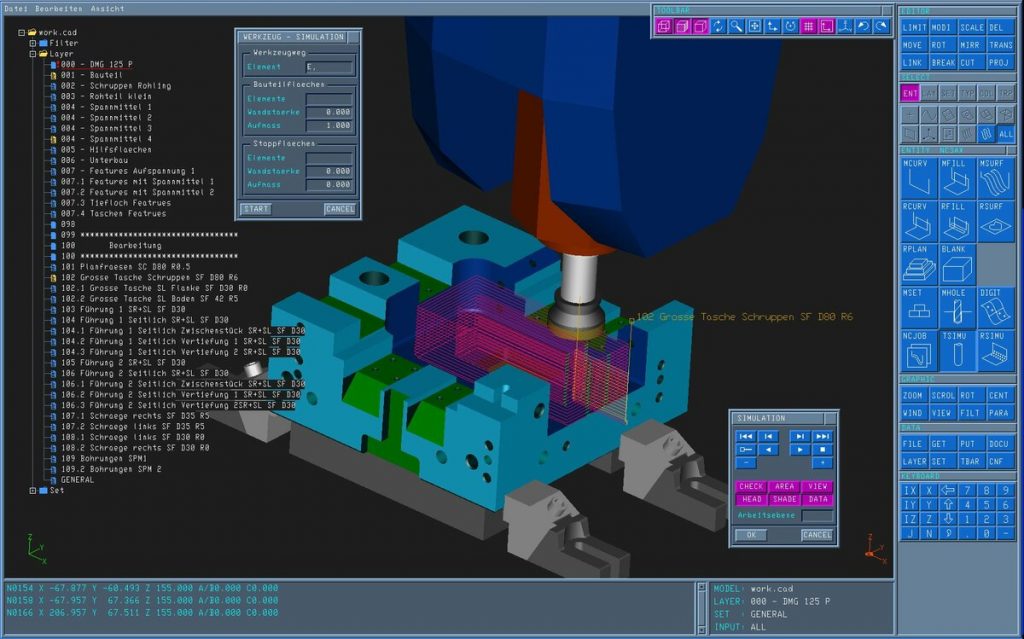Select the MSURF surface milling icon
The image size is (1024, 639).
tap(995, 181)
